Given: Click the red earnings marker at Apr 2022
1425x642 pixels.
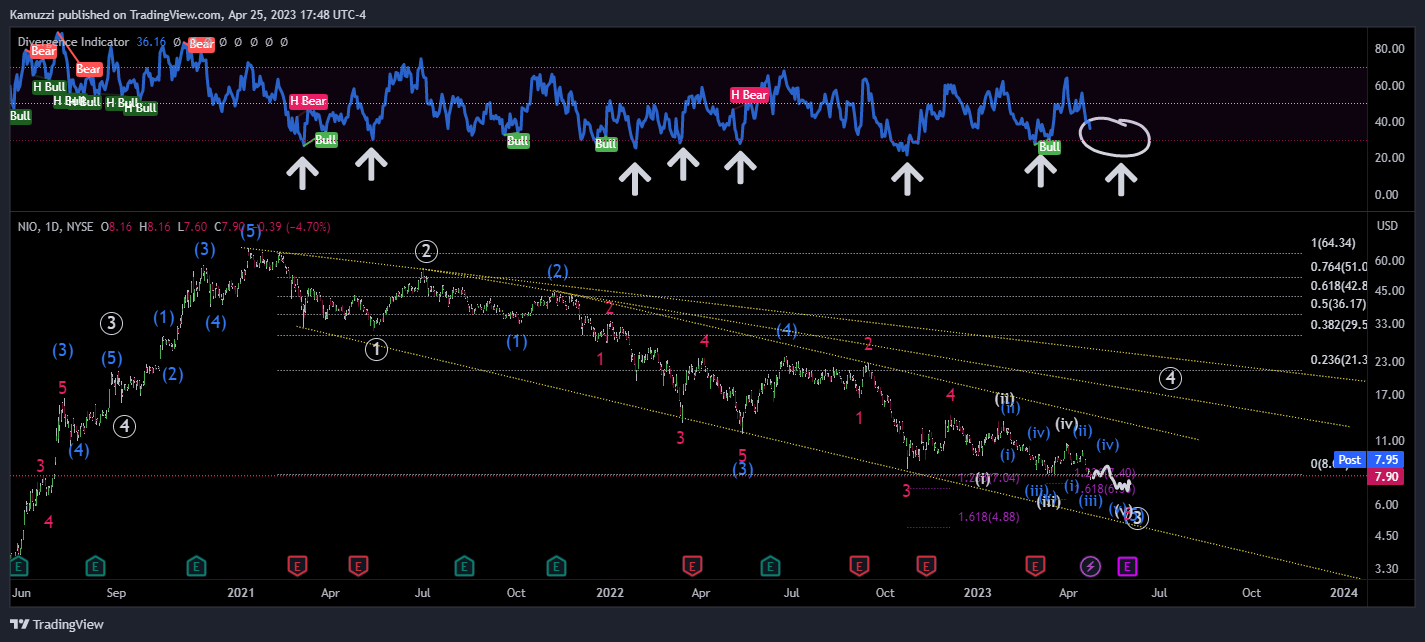Looking at the screenshot, I should (x=690, y=566).
